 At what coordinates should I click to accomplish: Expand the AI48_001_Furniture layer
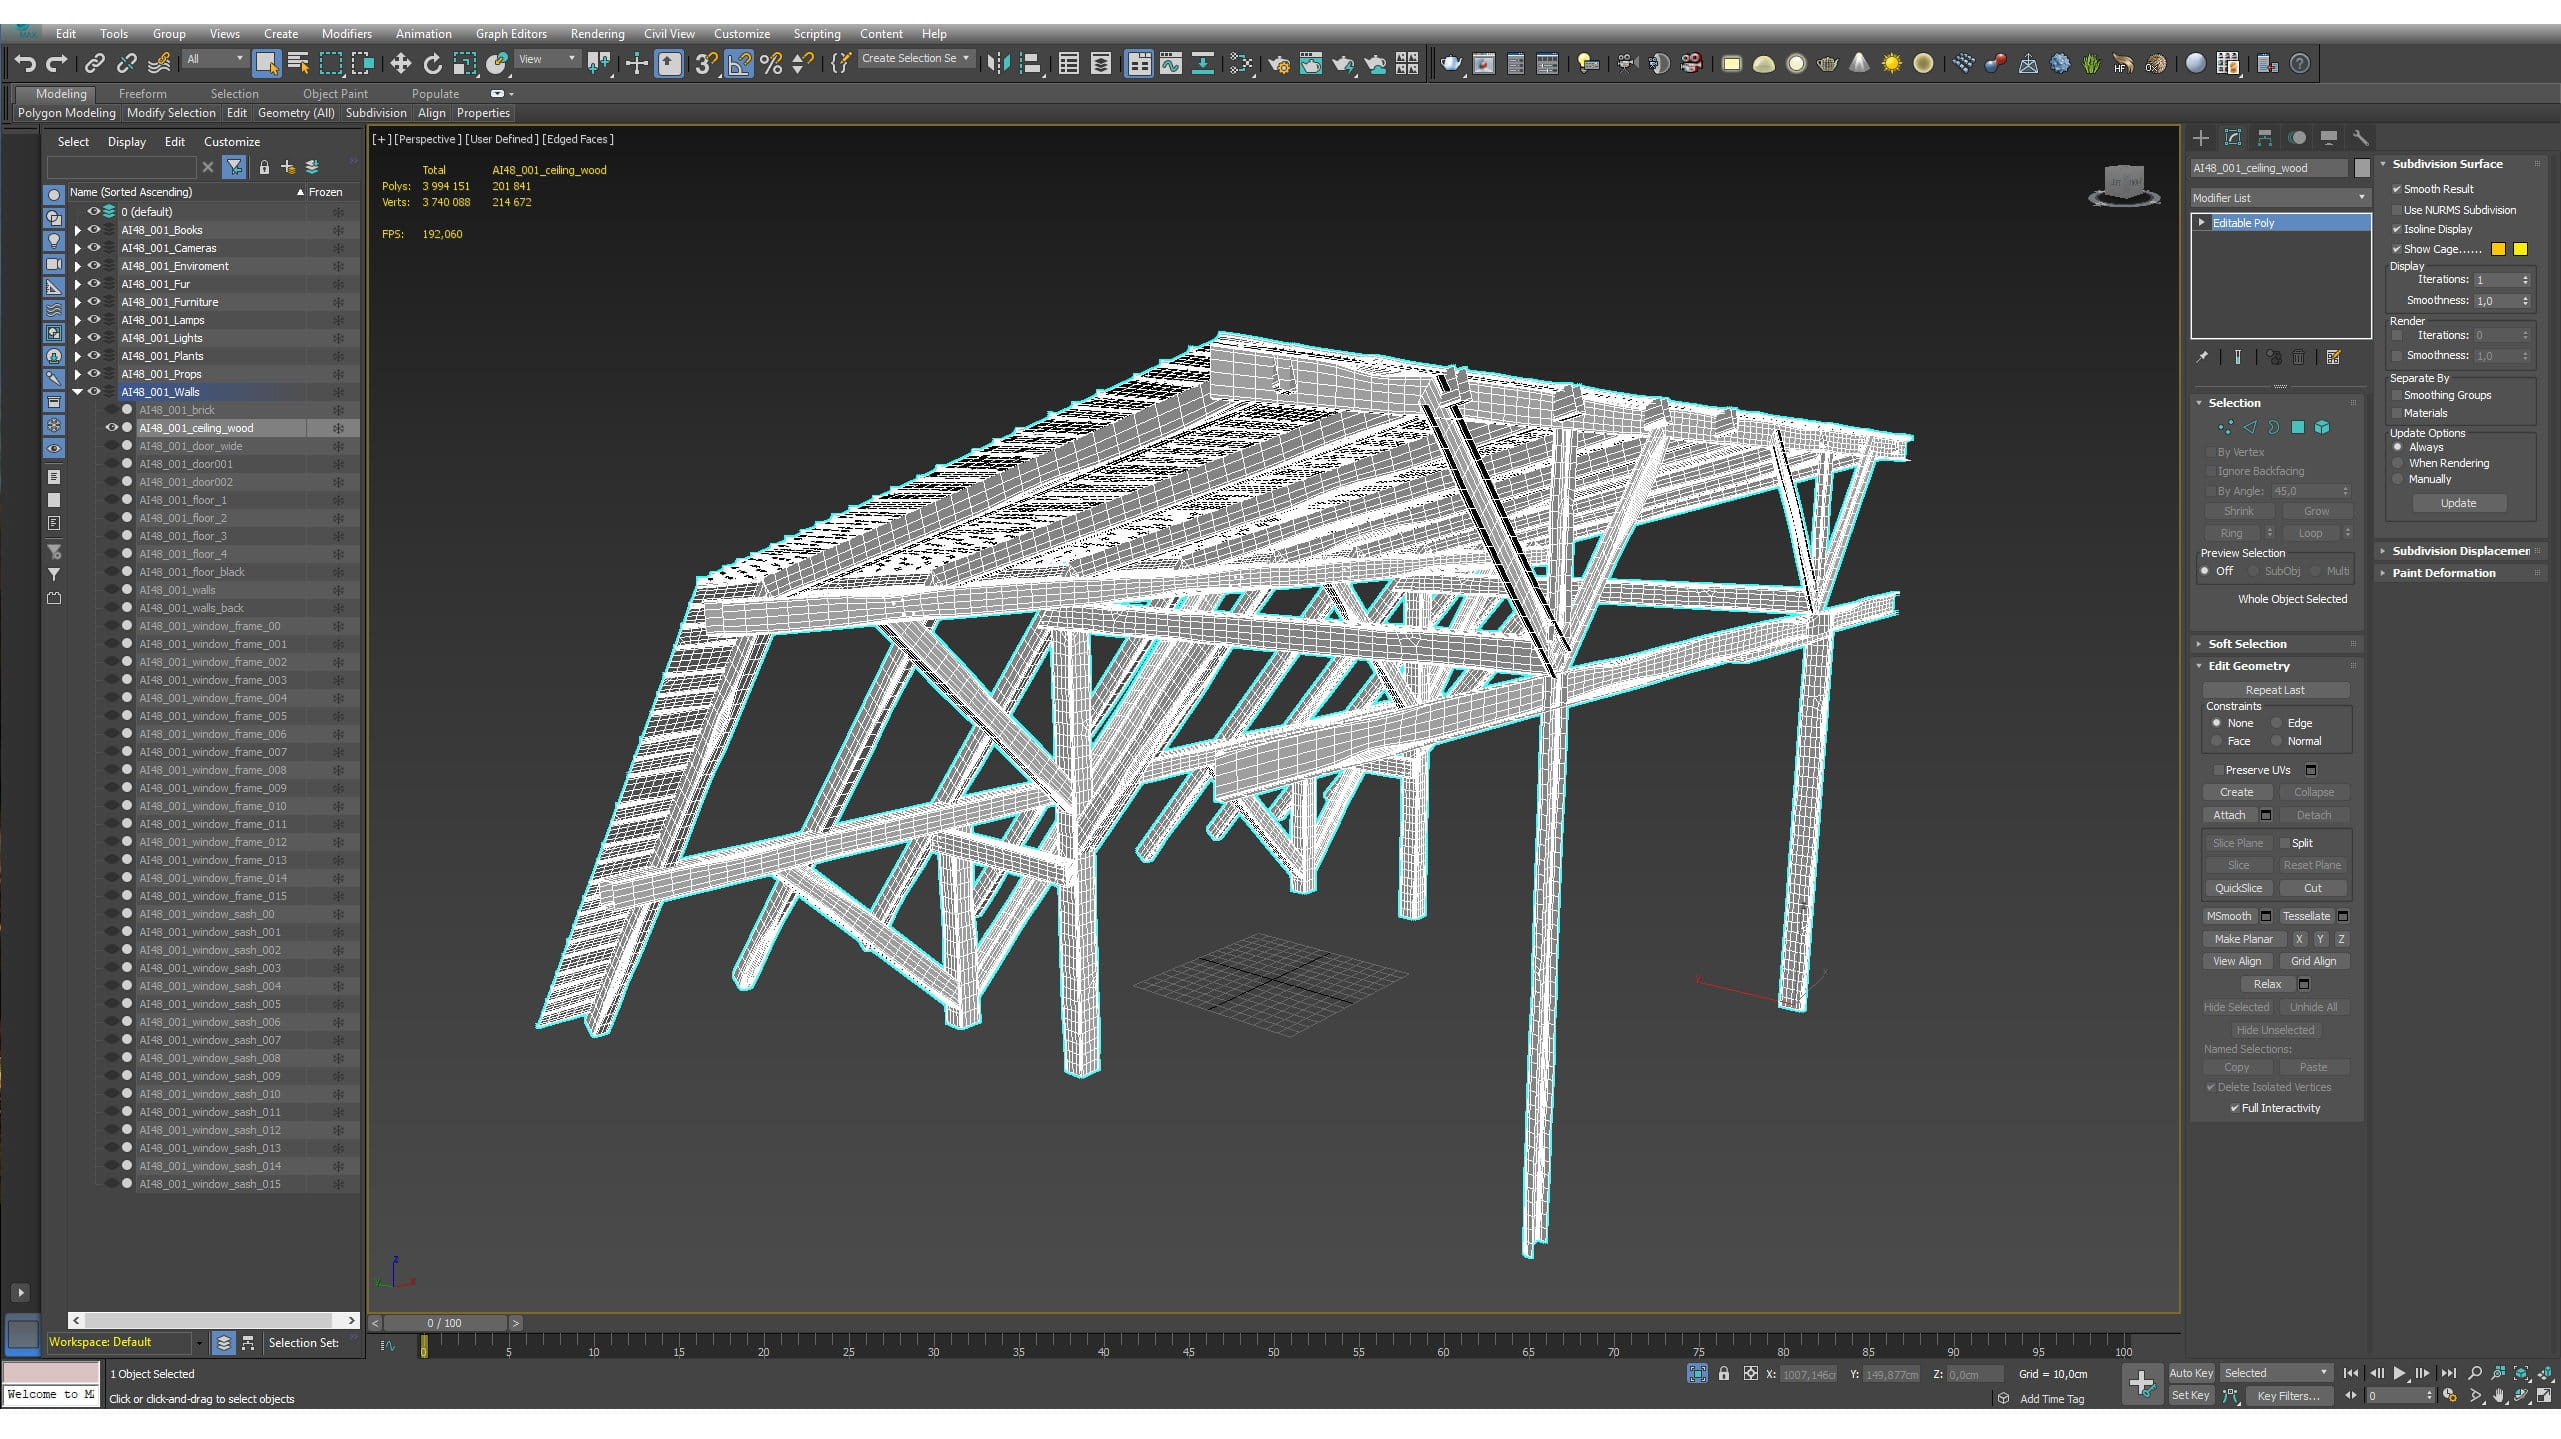[78, 302]
